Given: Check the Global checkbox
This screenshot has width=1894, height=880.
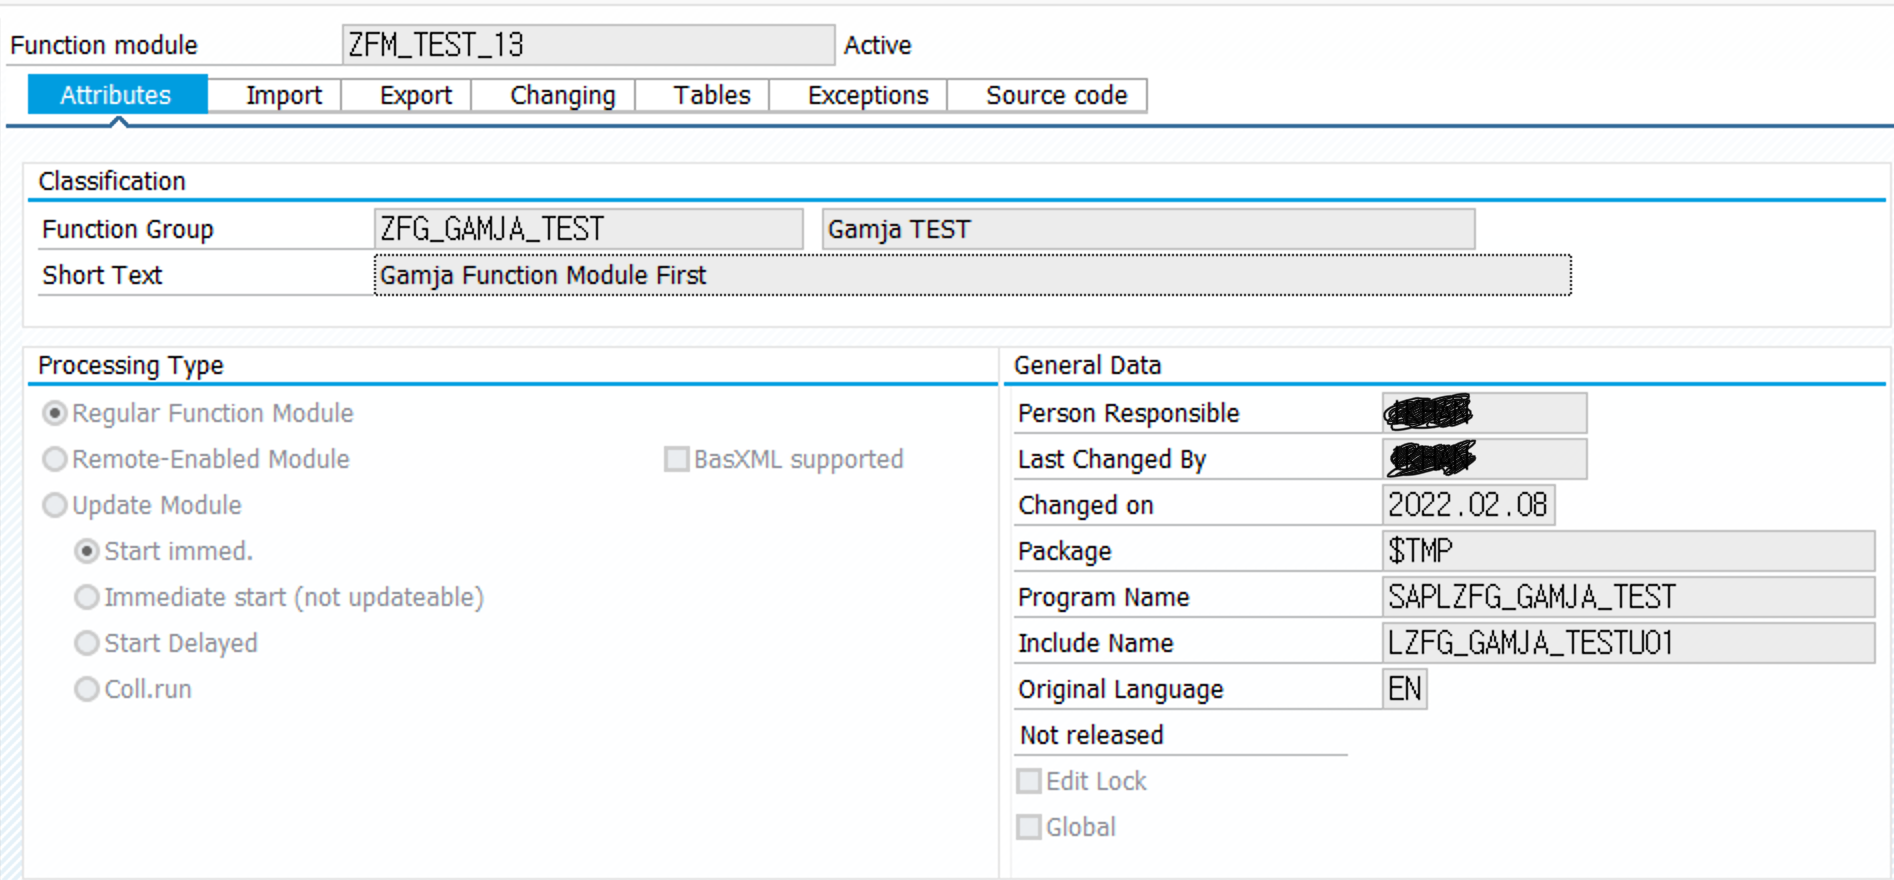Looking at the screenshot, I should 1029,827.
